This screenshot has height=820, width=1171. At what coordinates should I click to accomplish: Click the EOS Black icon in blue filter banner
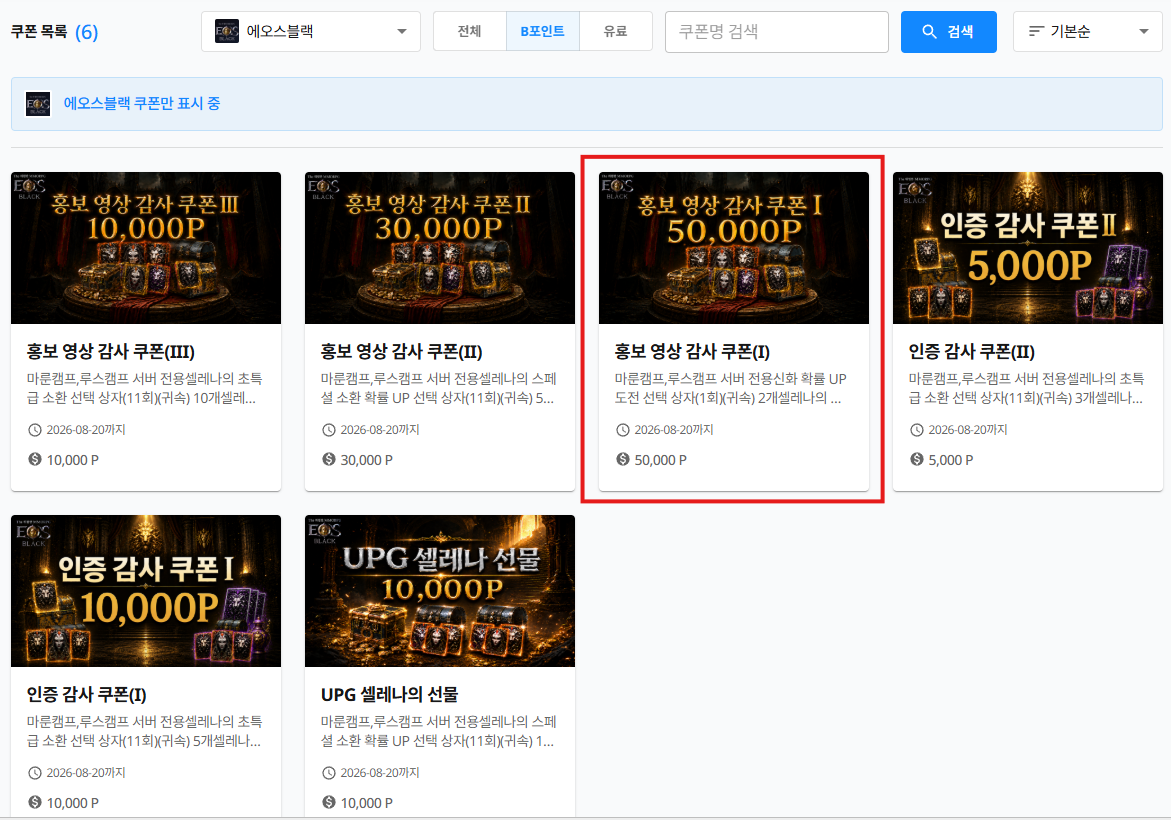(38, 104)
